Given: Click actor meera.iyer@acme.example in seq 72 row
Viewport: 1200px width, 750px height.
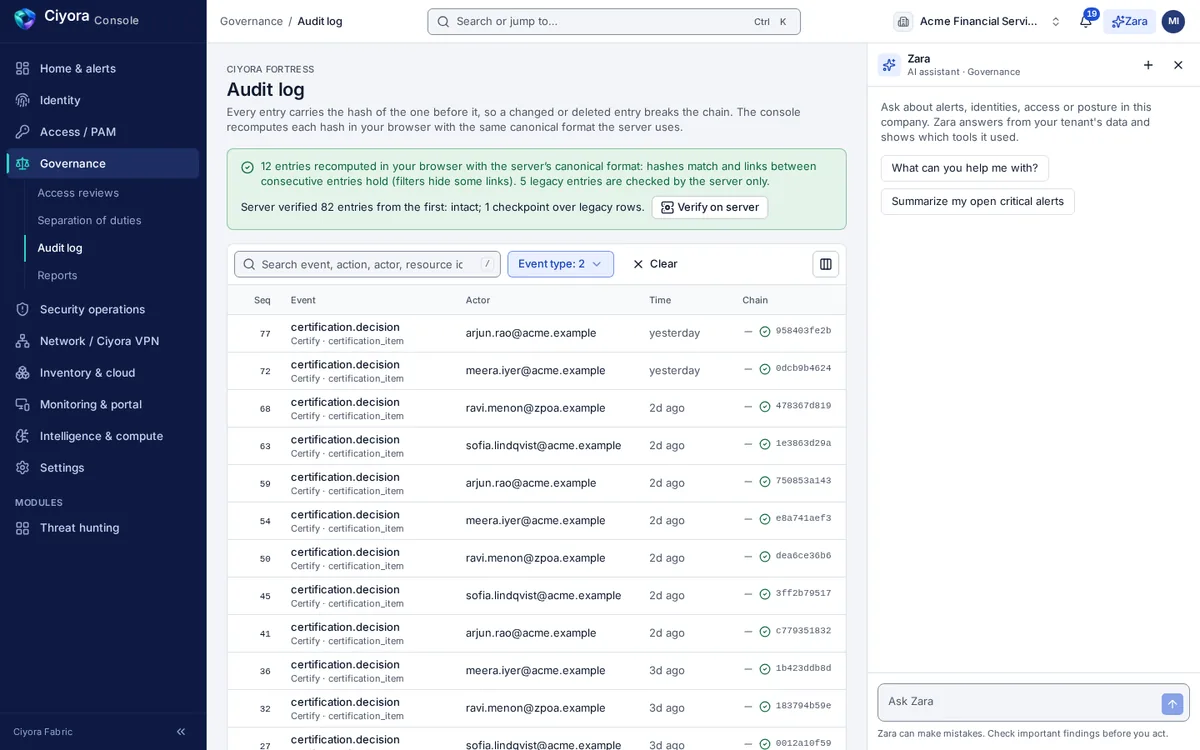Looking at the screenshot, I should 535,370.
